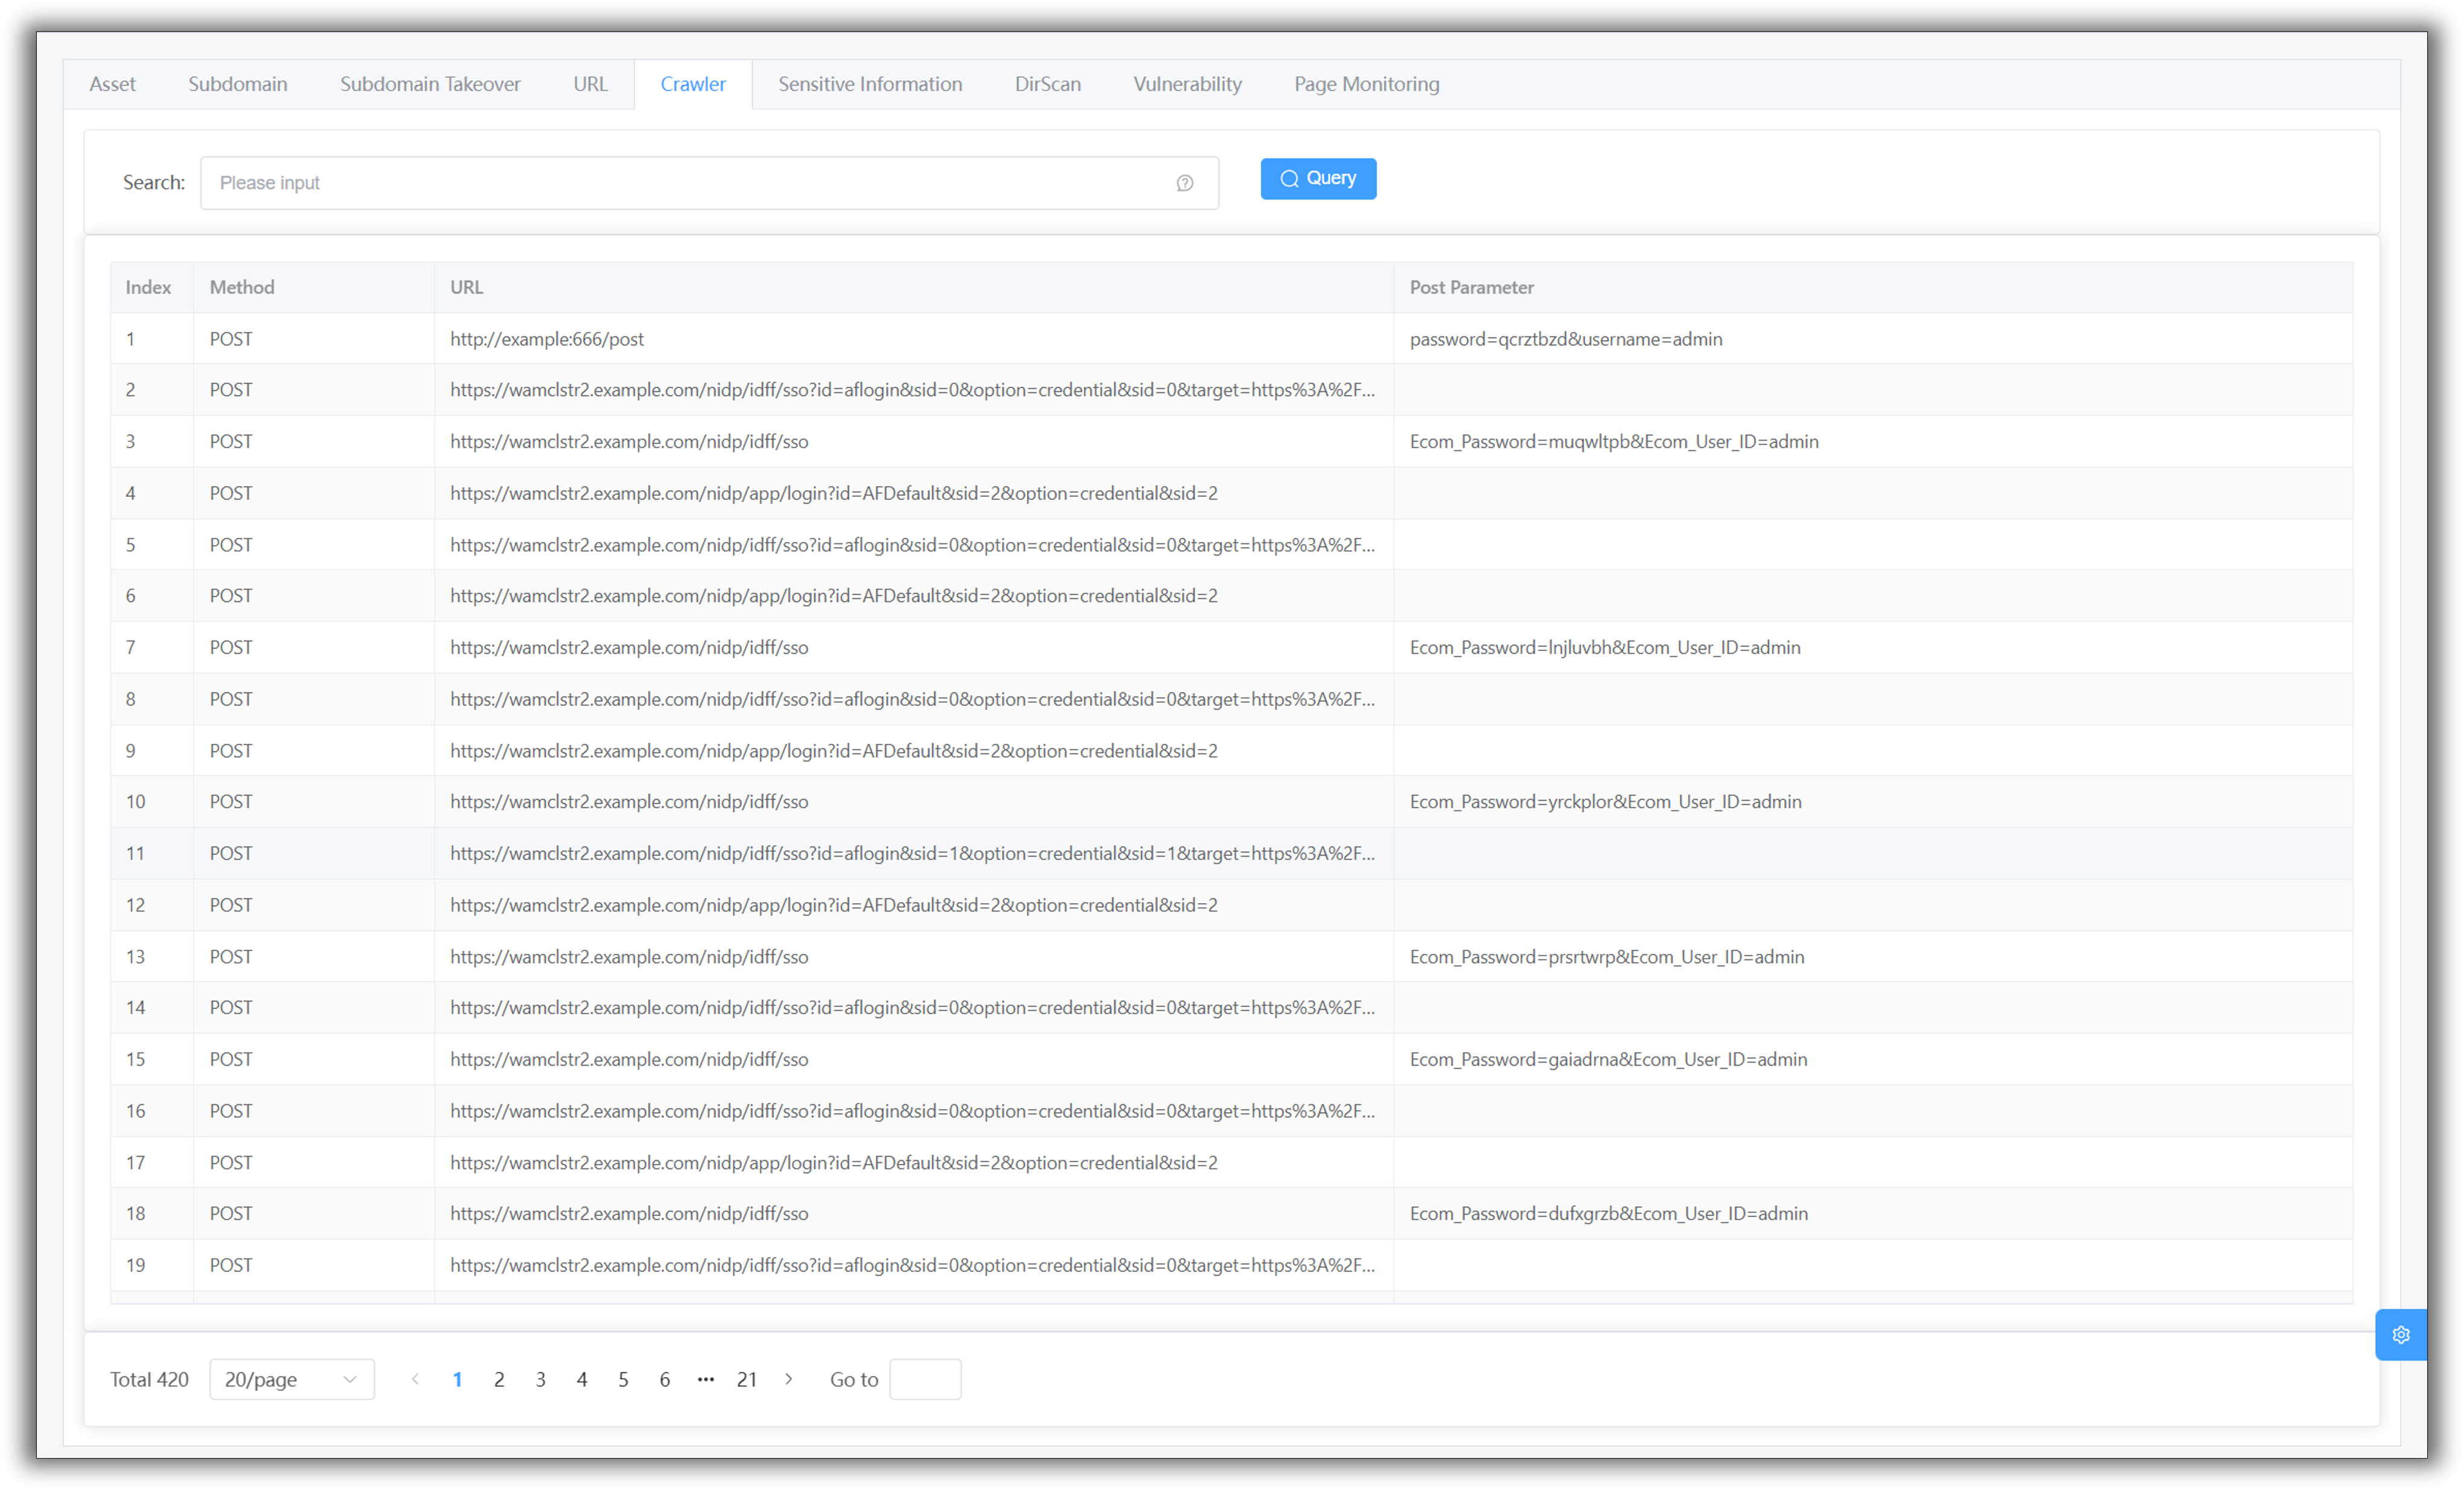This screenshot has width=2464, height=1490.
Task: Click the http://example:666/post URL cell
Action: coord(547,339)
